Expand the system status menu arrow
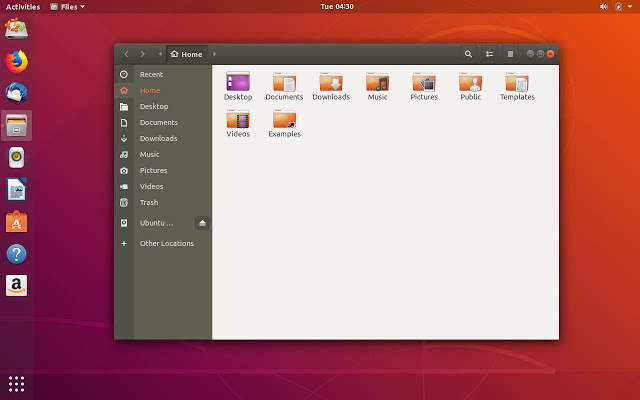640x400 pixels. tap(630, 6)
